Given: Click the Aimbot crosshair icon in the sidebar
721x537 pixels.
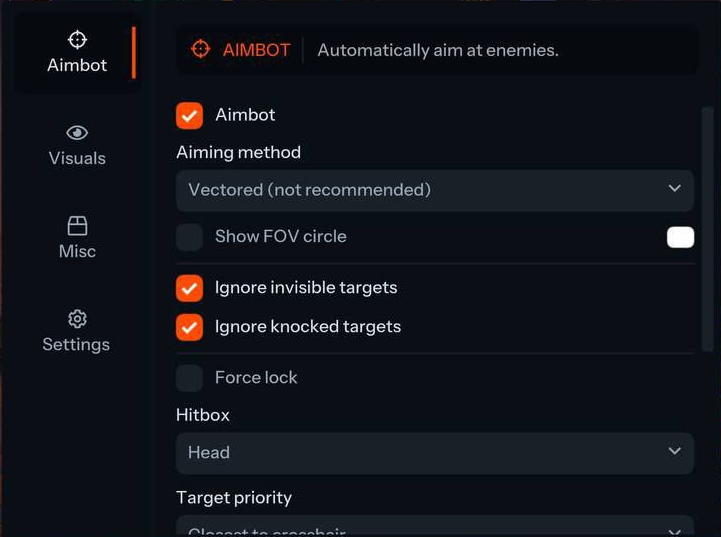Looking at the screenshot, I should (77, 40).
